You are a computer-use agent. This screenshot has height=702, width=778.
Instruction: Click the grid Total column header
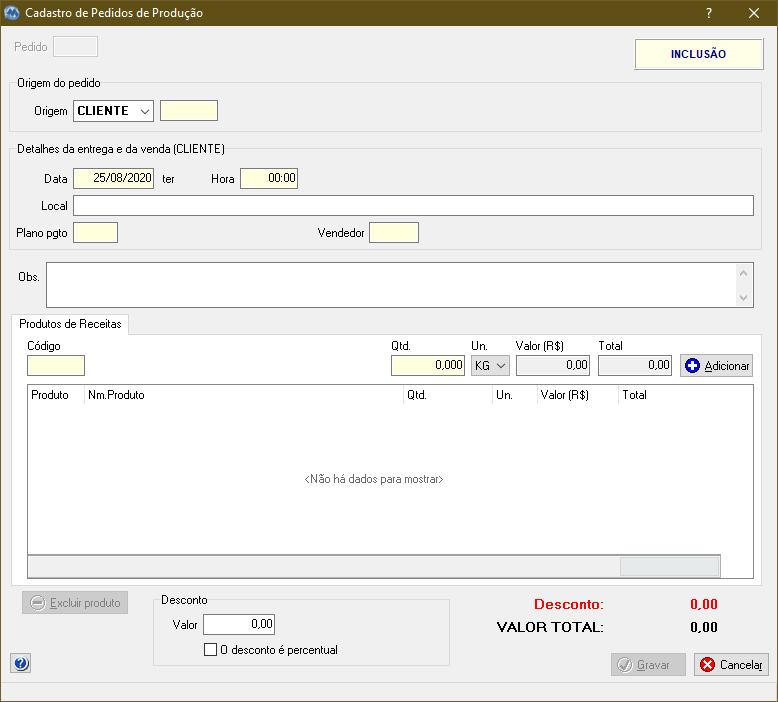pyautogui.click(x=669, y=395)
